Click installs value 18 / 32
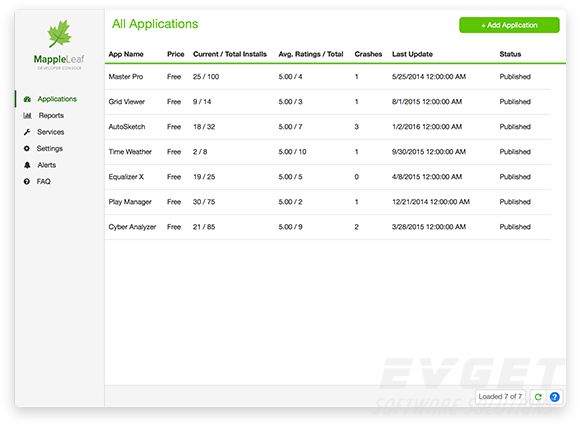Image resolution: width=581 pixels, height=427 pixels. 204,127
